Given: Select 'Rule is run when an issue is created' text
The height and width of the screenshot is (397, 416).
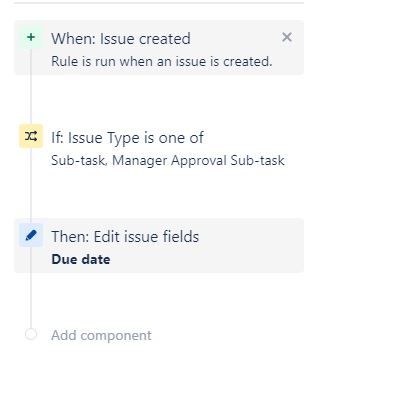Looking at the screenshot, I should [162, 62].
